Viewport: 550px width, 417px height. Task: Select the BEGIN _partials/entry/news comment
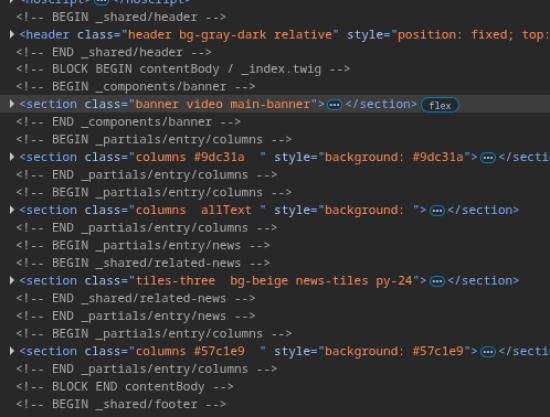[143, 246]
